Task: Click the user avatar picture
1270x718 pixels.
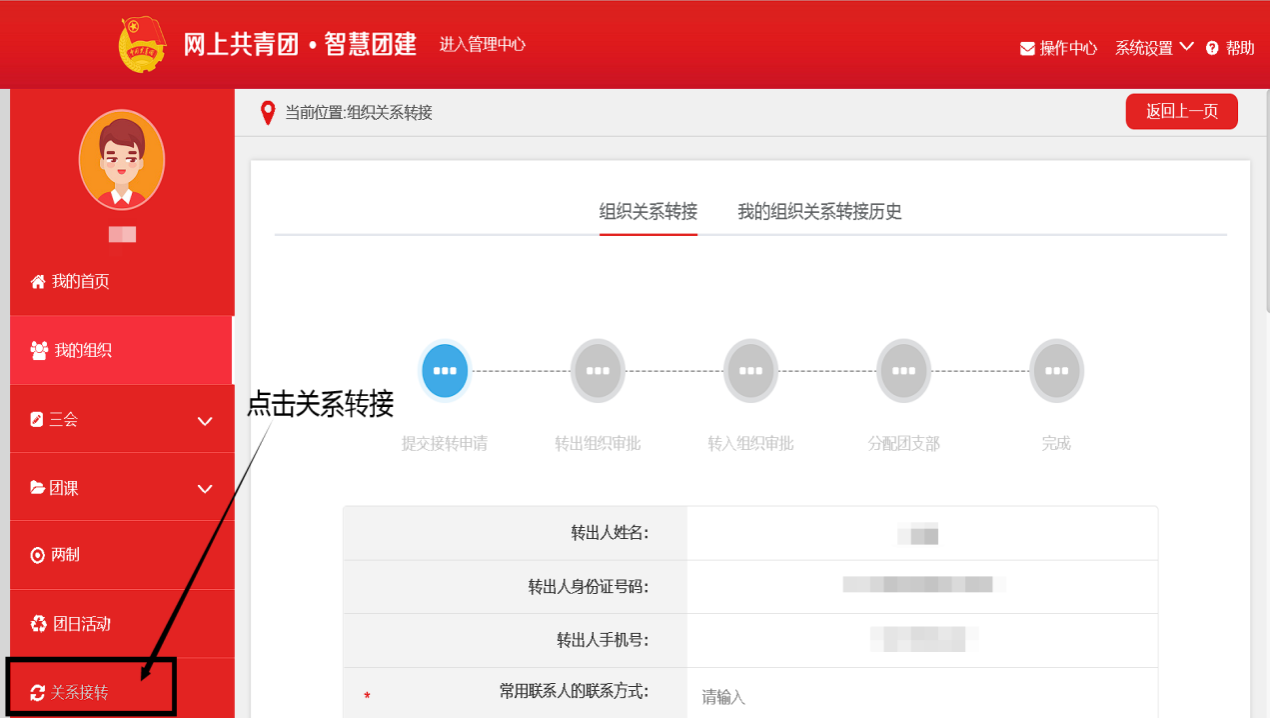Action: click(x=122, y=160)
